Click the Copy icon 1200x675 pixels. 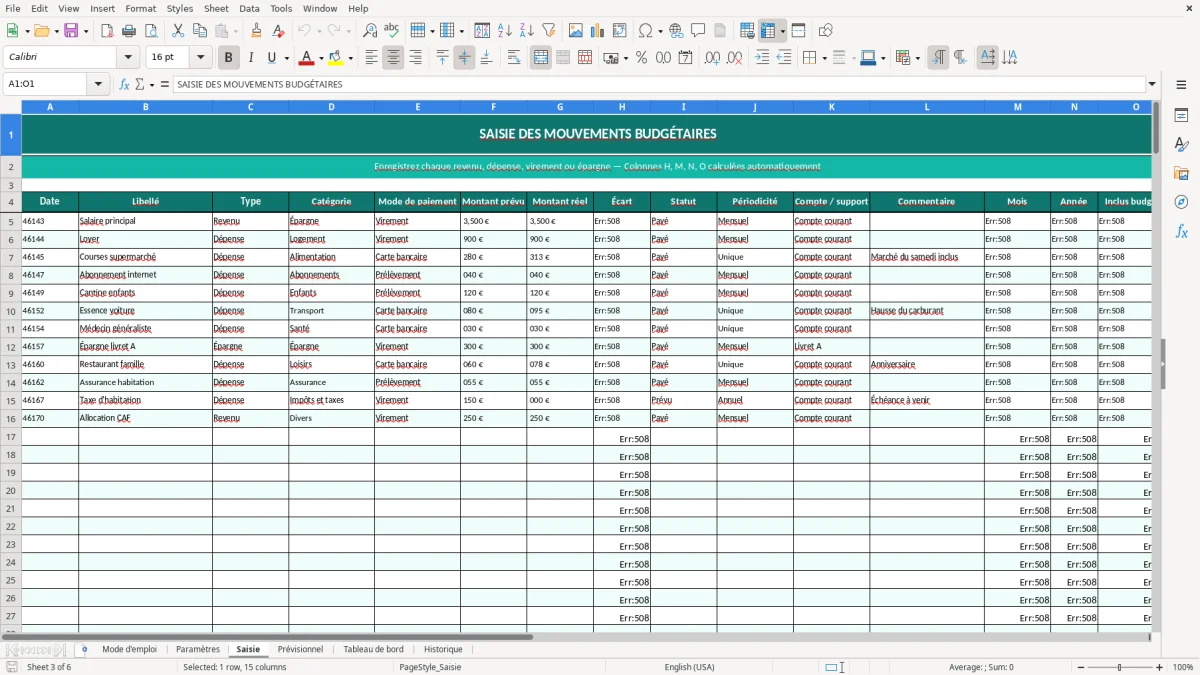[200, 31]
